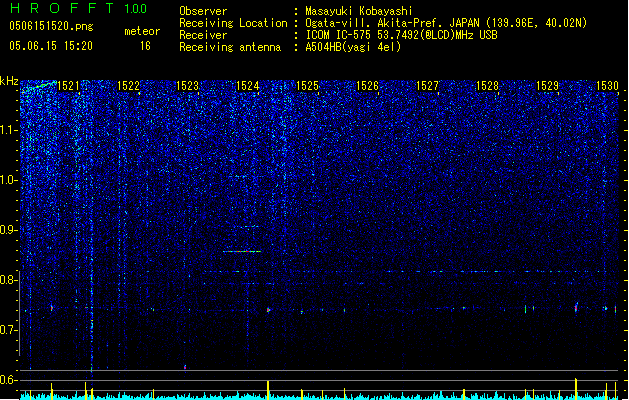Click the kHz axis unit label
Screen dimensions: 629x400
pos(9,81)
